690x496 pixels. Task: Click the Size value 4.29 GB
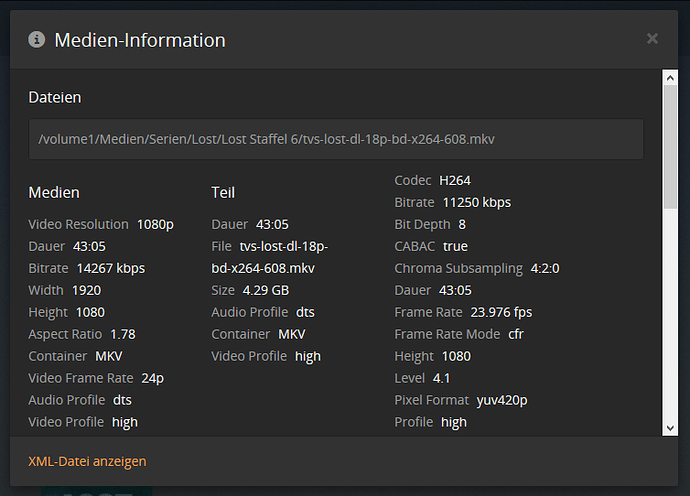point(265,290)
